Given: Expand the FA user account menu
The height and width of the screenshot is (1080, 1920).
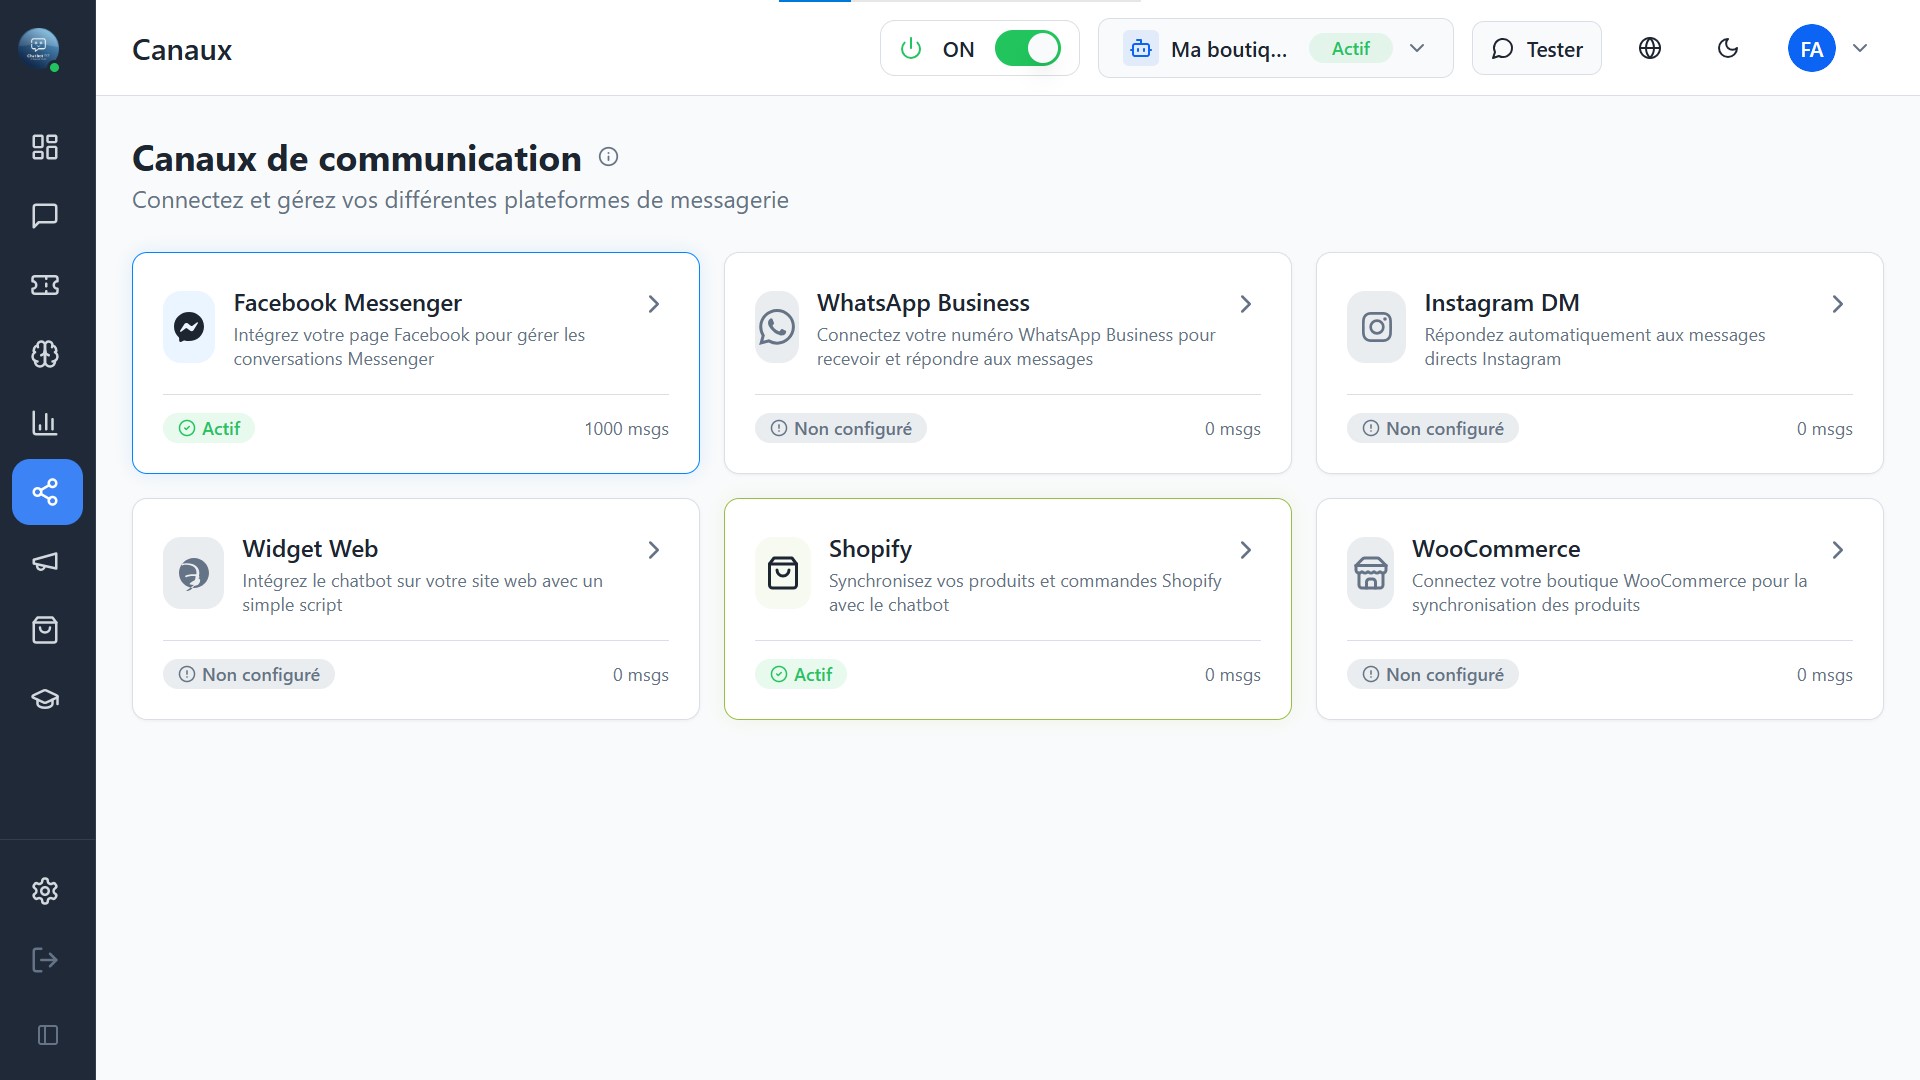Looking at the screenshot, I should pos(1860,48).
